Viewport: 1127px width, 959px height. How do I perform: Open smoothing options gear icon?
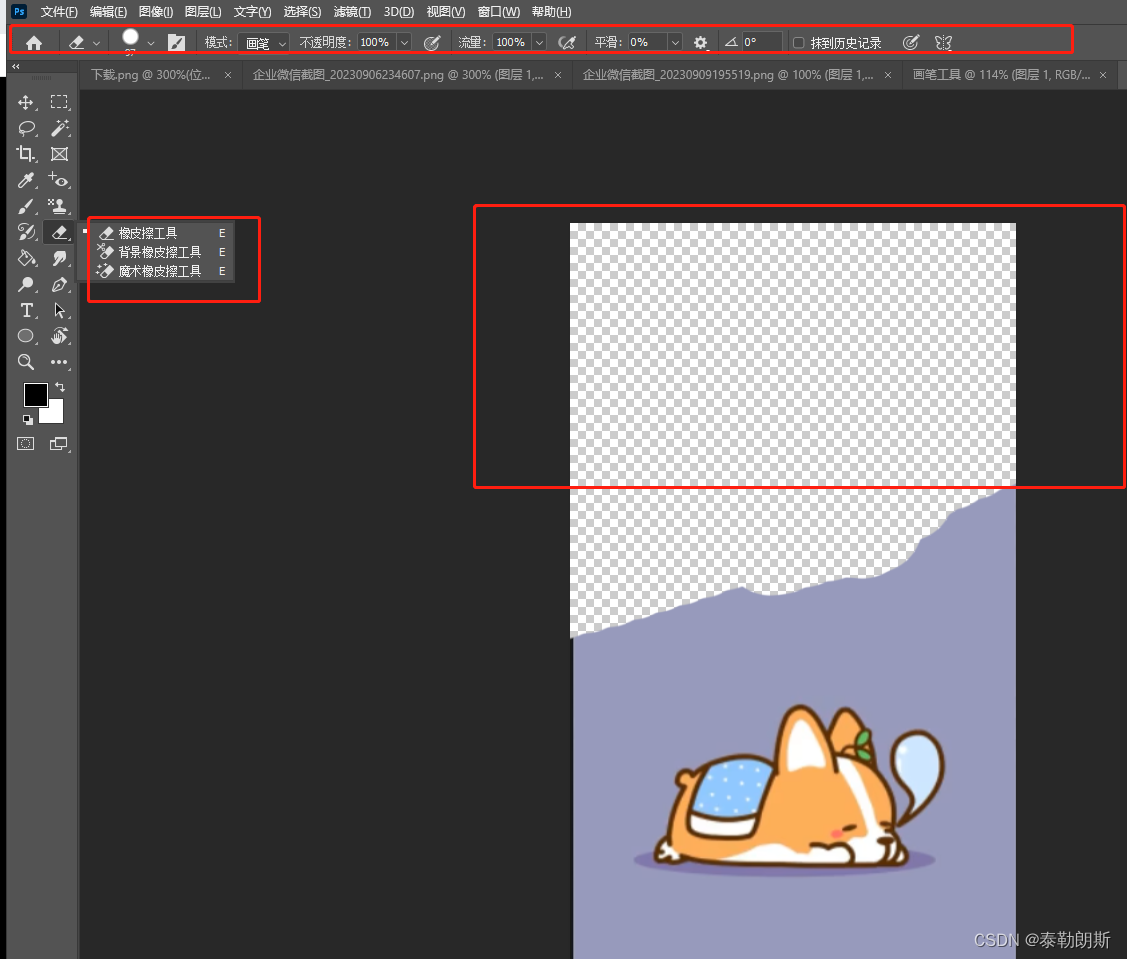(700, 43)
